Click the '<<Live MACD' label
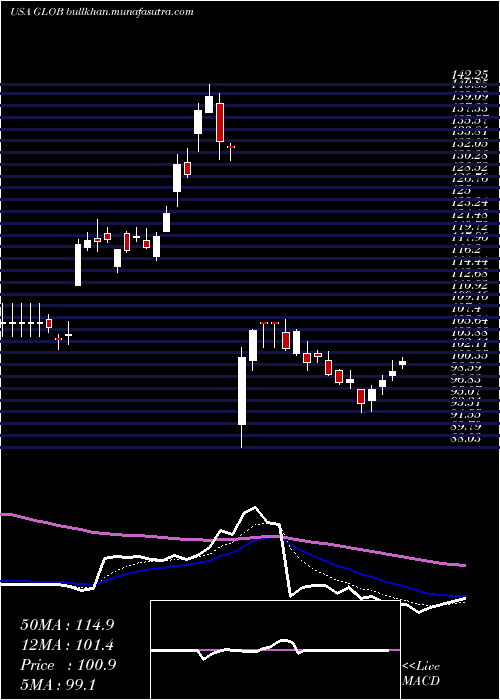500x700 pixels. (421, 673)
